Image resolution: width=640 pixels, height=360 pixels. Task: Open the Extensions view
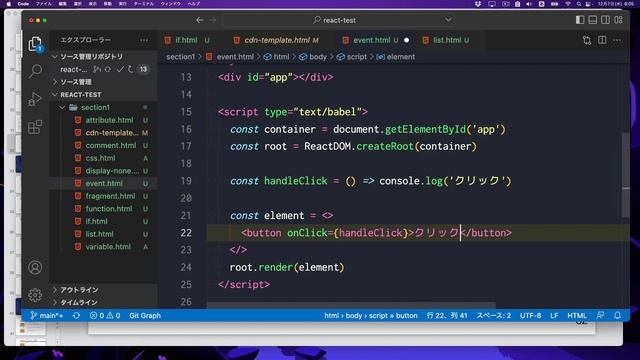pyautogui.click(x=35, y=127)
